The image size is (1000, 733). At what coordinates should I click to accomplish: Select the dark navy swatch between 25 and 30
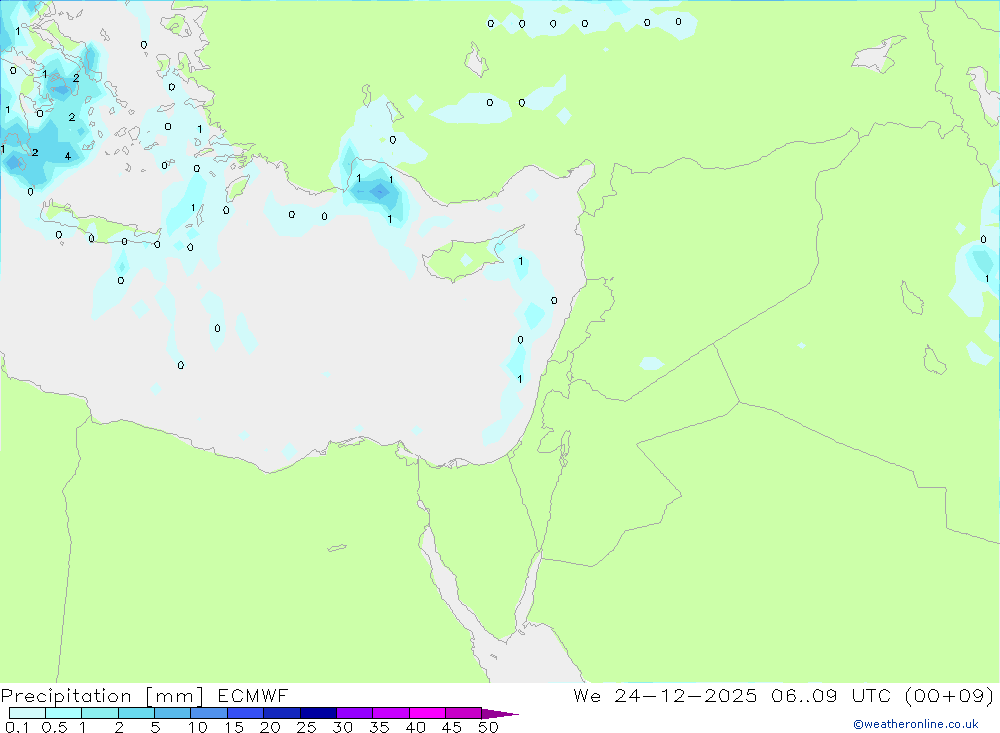[x=318, y=713]
